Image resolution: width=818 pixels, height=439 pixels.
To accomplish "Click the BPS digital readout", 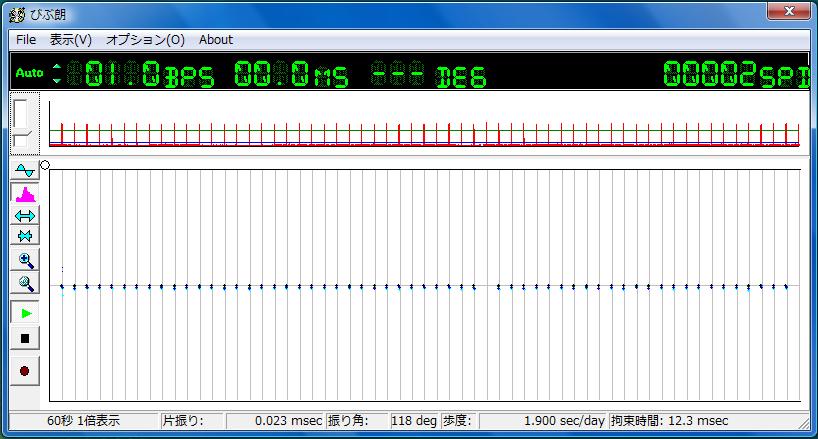I will (141, 74).
